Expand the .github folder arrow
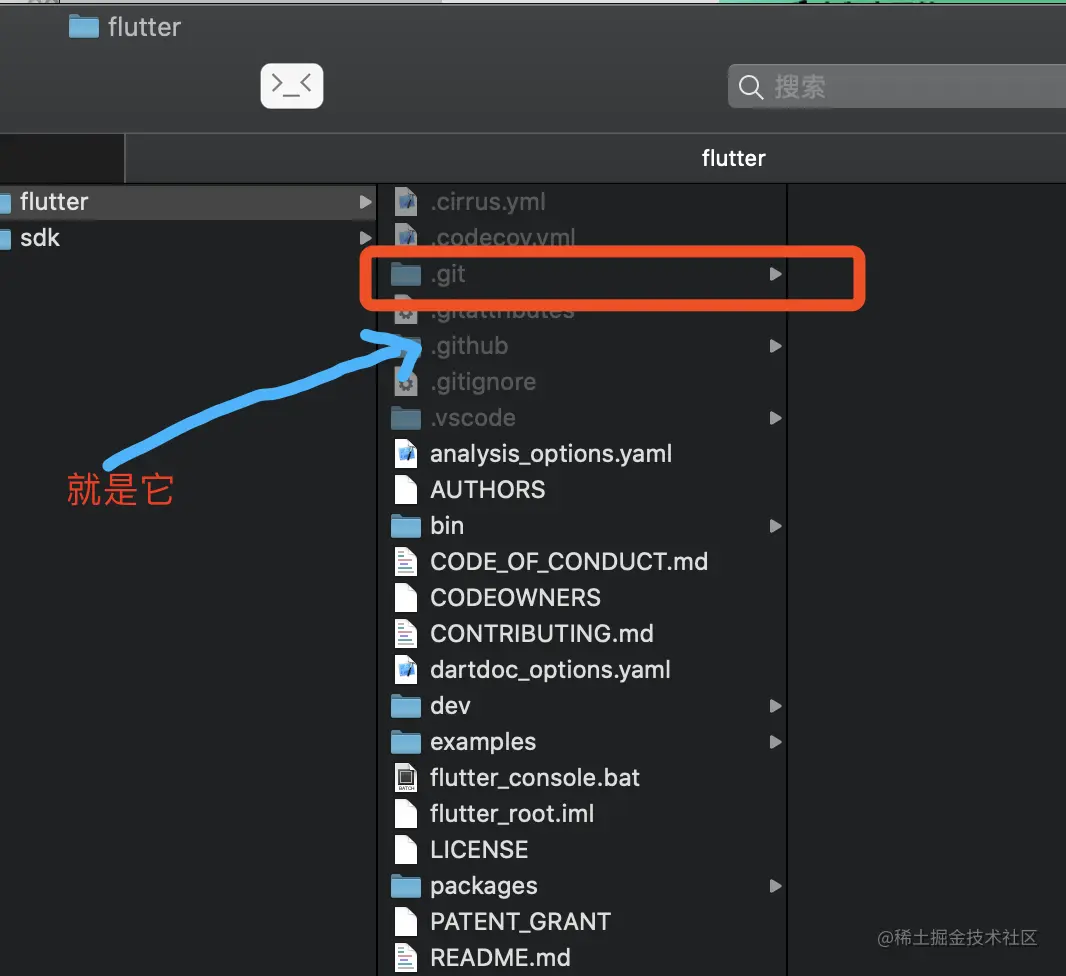Viewport: 1066px width, 976px height. (775, 346)
